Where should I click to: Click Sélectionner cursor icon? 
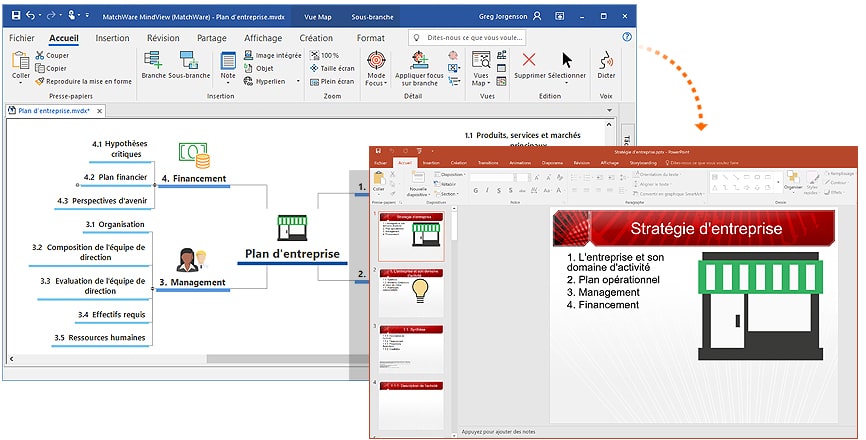click(x=567, y=60)
